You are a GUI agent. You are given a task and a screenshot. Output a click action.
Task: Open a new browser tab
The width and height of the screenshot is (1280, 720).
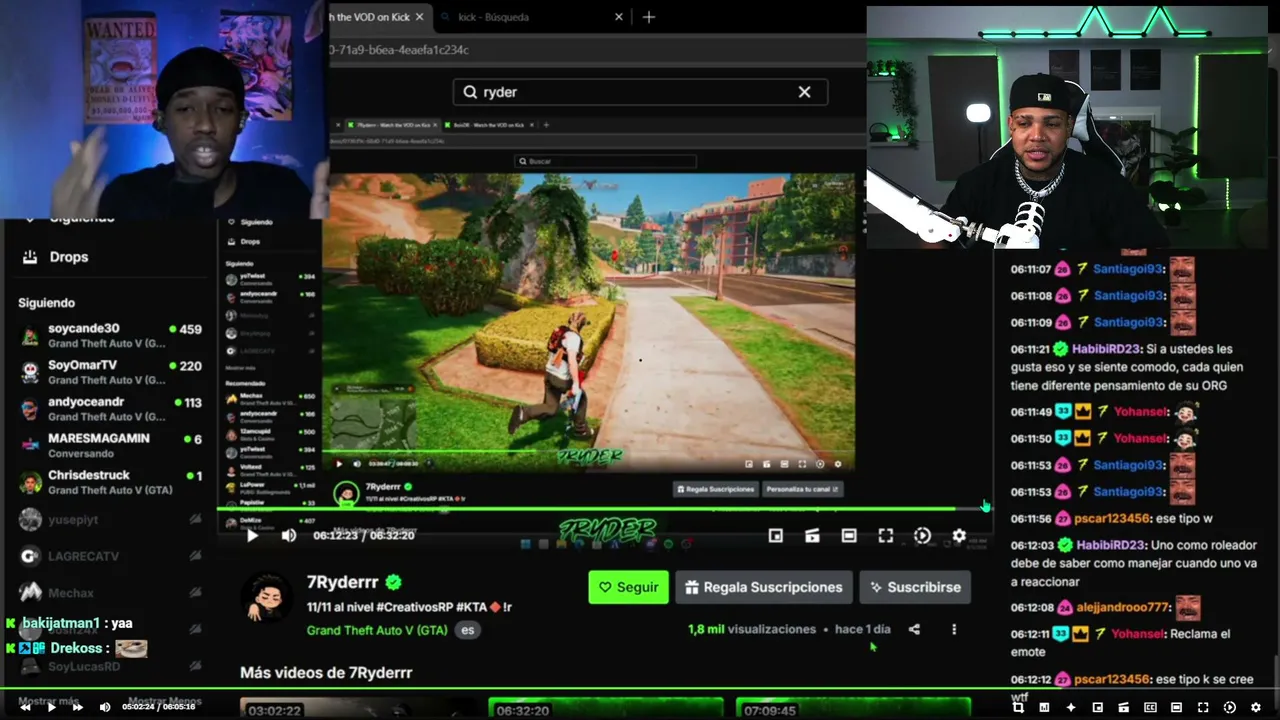pyautogui.click(x=649, y=17)
